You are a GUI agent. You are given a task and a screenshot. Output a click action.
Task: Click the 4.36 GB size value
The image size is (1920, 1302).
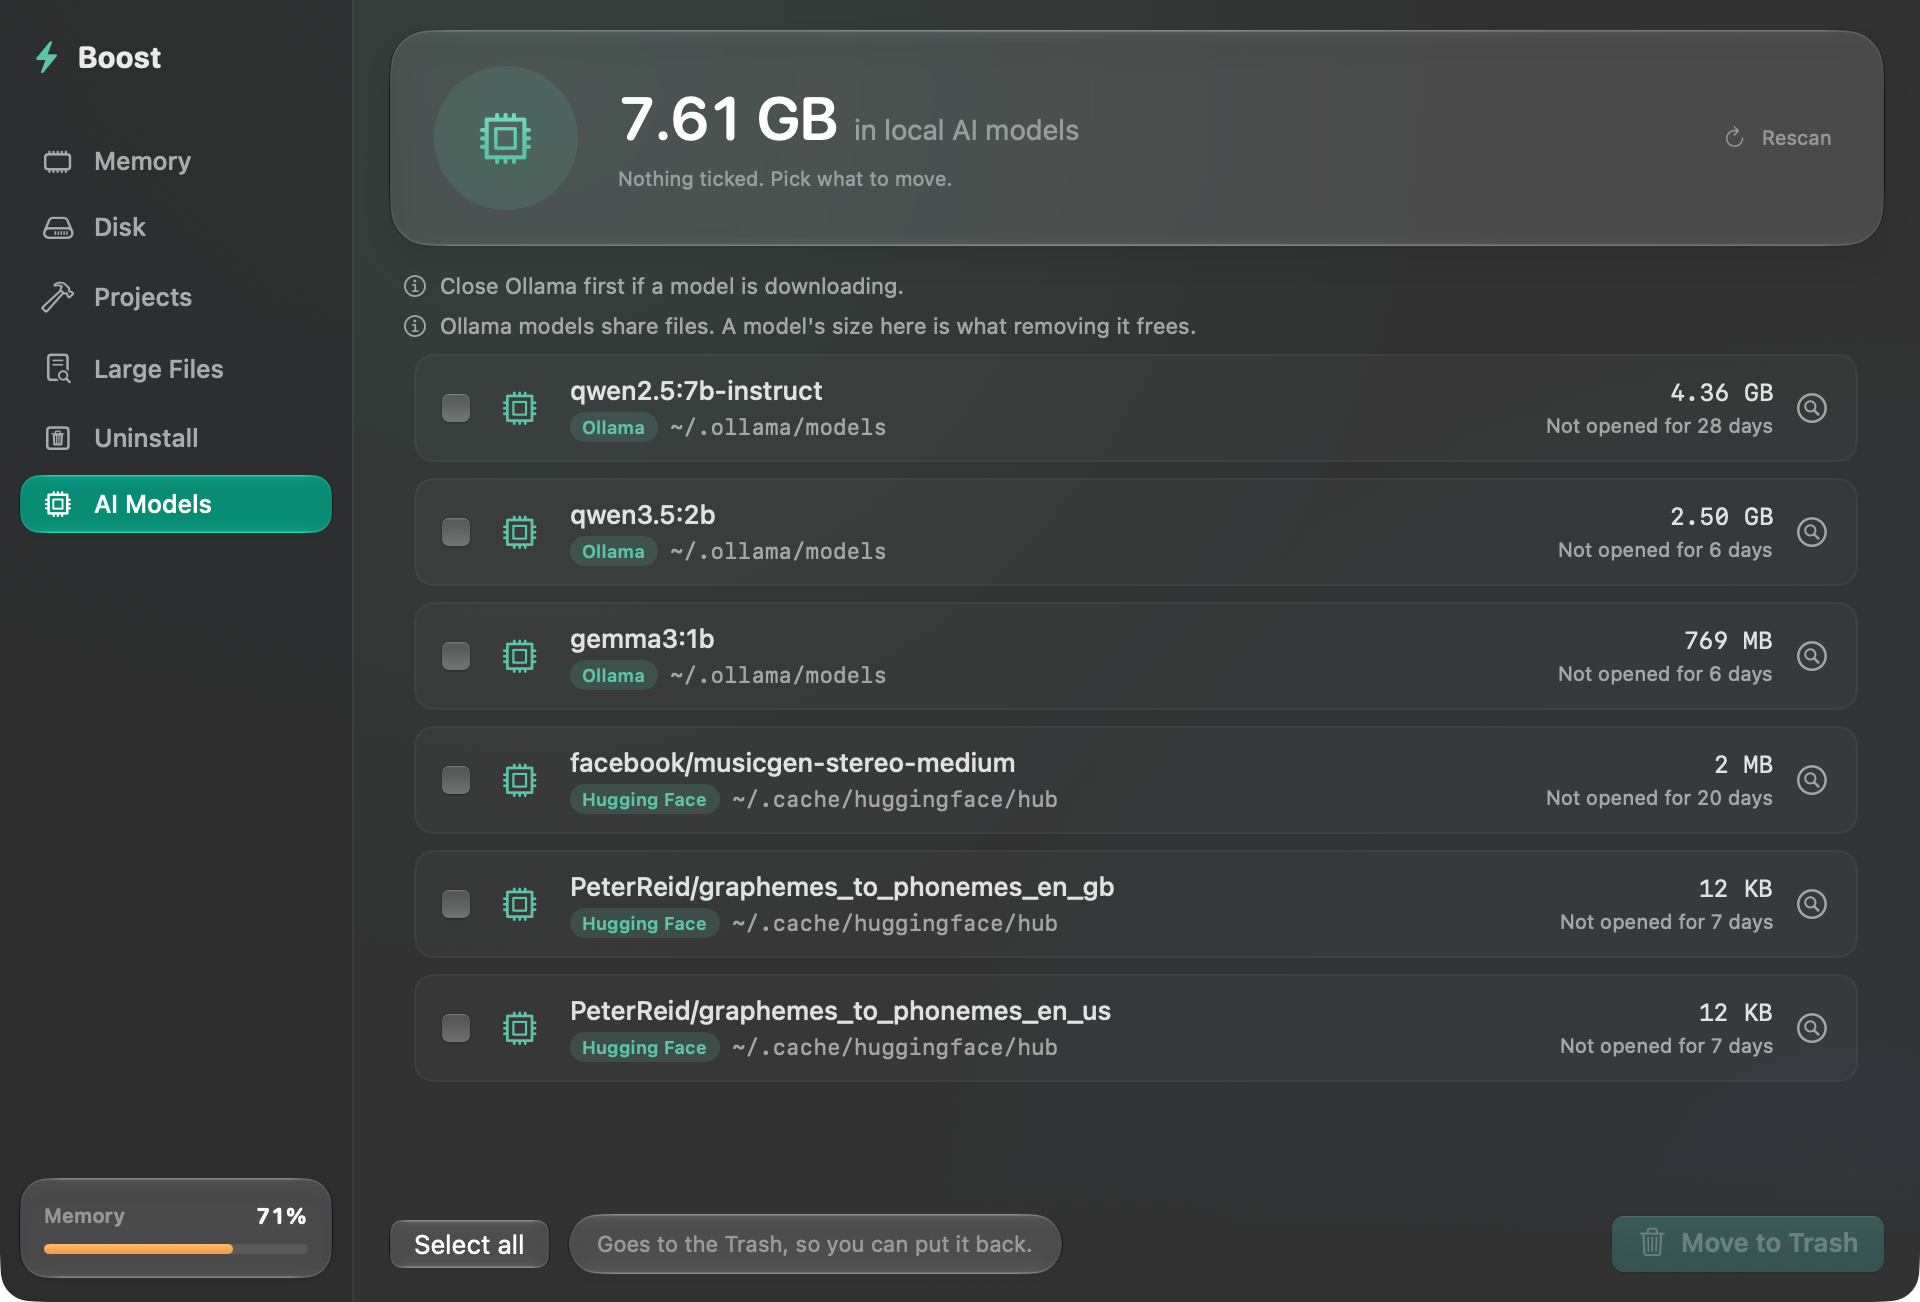coord(1721,393)
